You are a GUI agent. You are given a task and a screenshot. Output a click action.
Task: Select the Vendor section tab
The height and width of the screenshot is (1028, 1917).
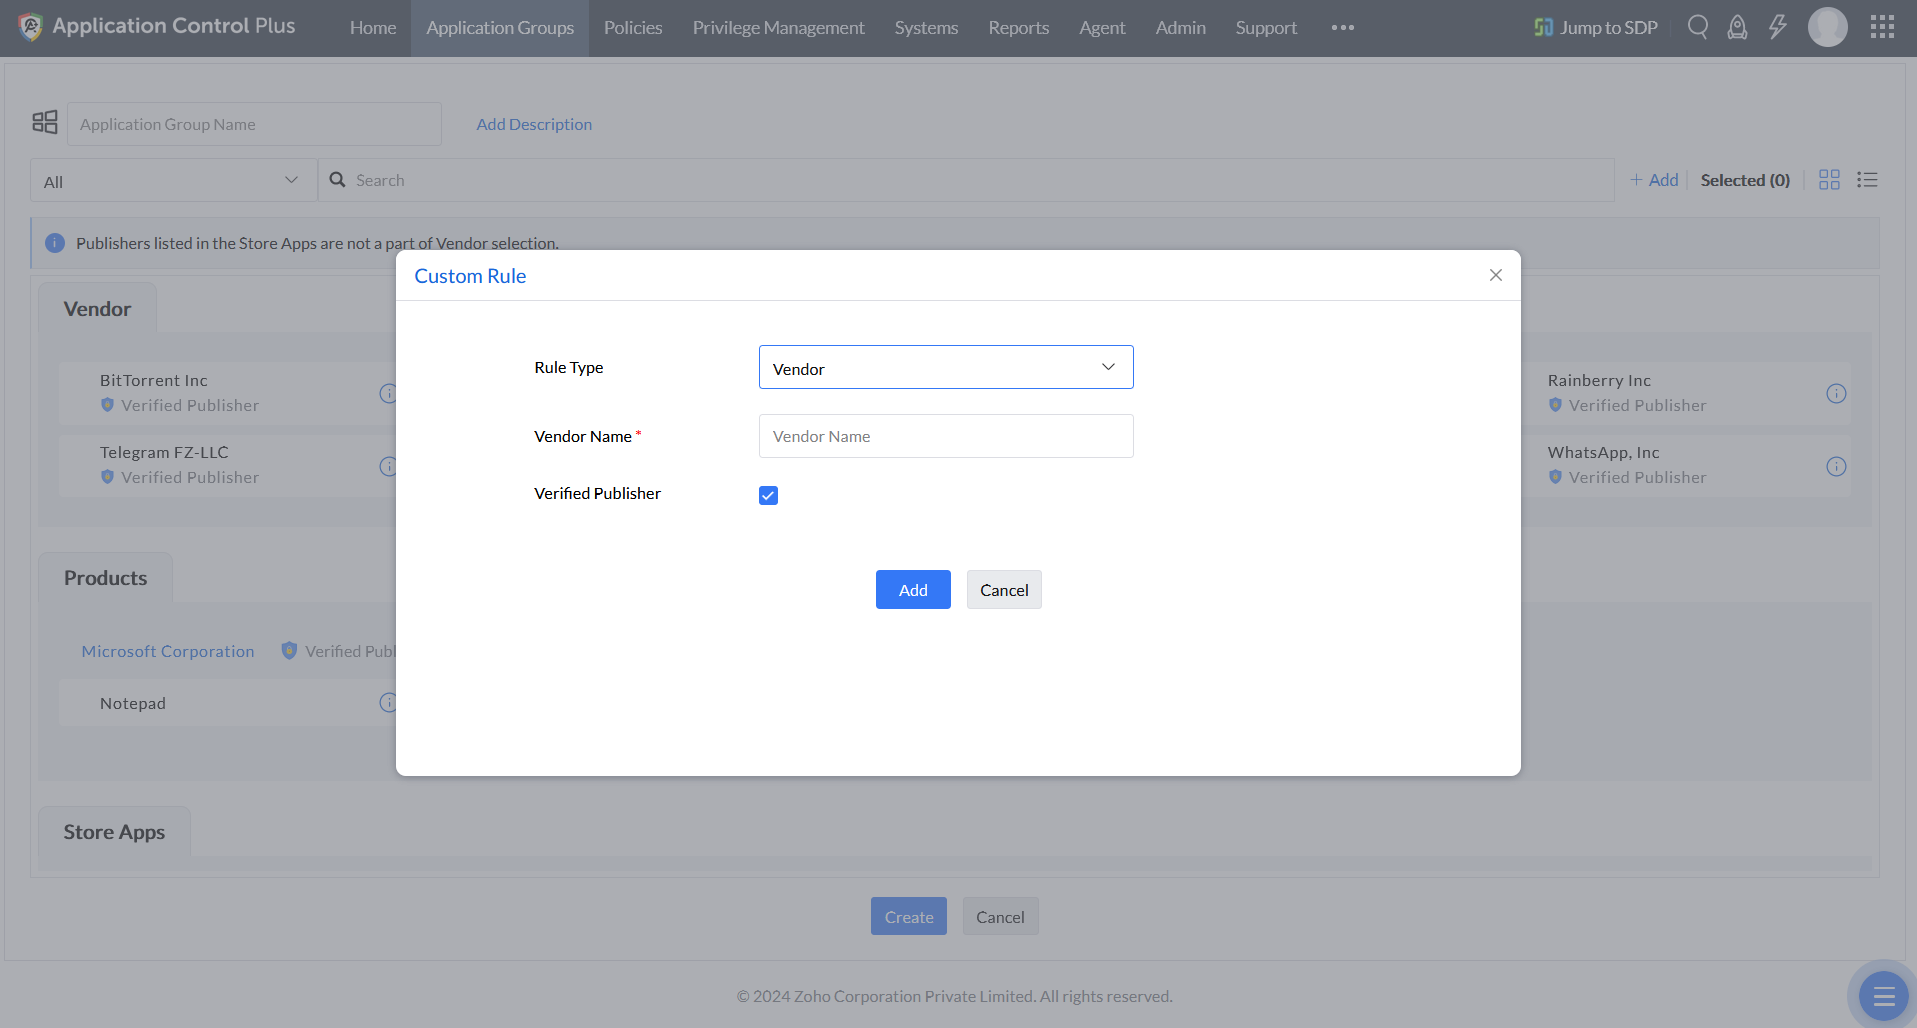97,309
